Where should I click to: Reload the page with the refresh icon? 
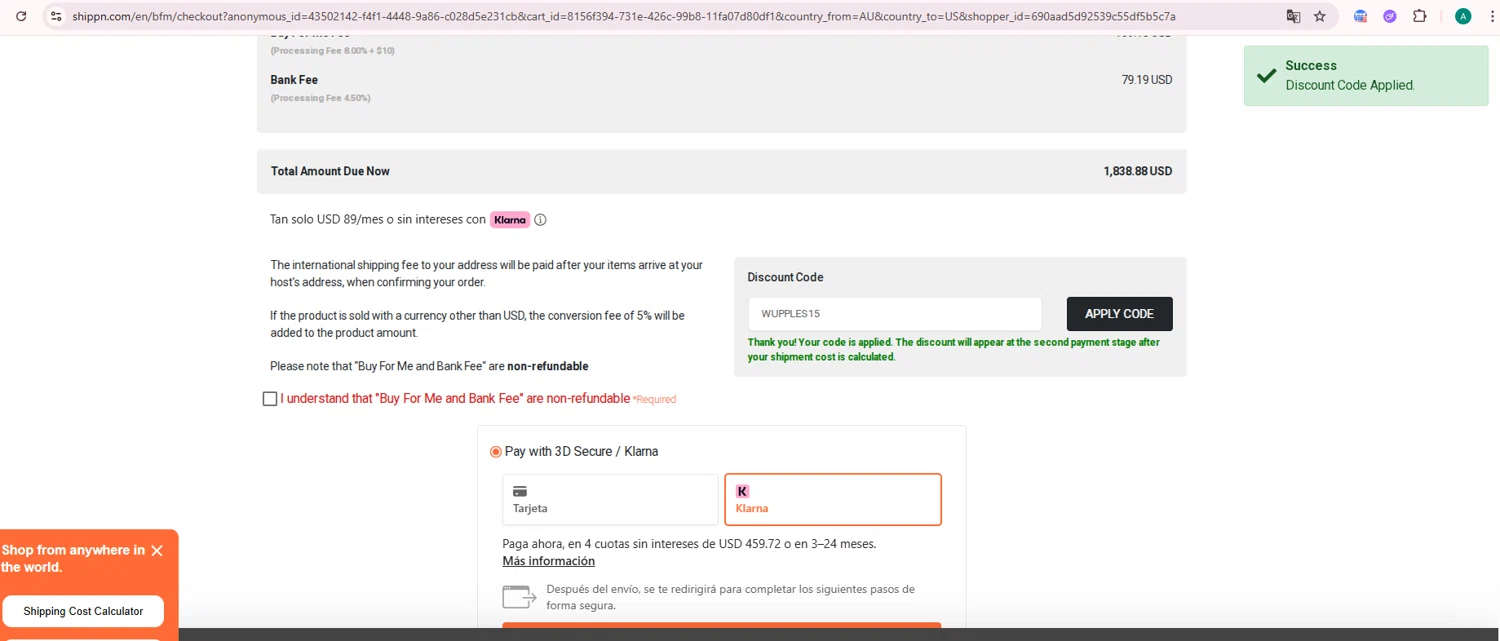pos(21,16)
